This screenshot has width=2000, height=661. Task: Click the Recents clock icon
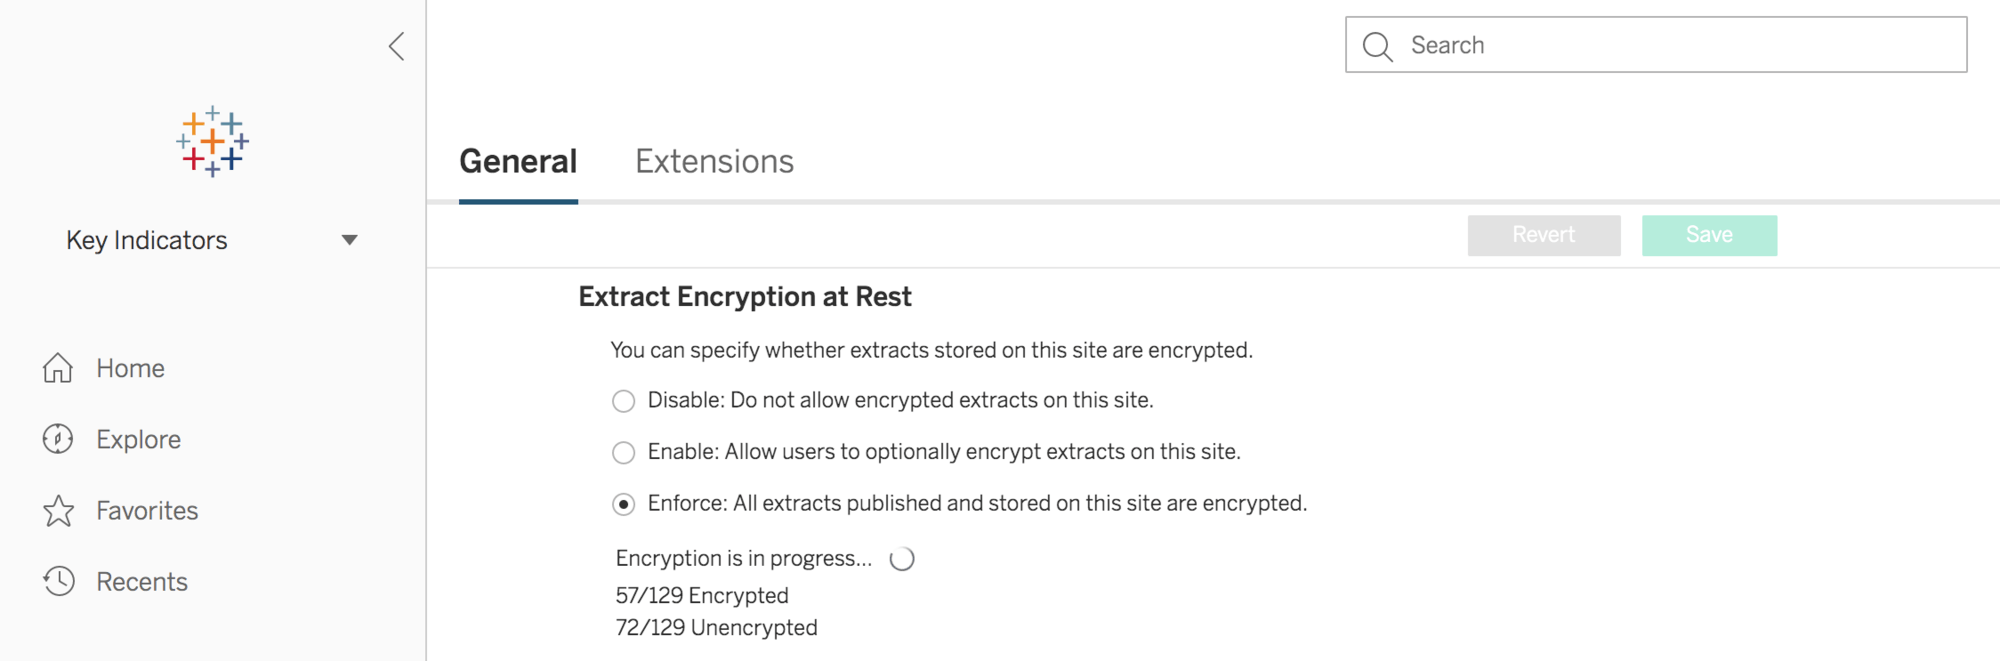point(58,581)
